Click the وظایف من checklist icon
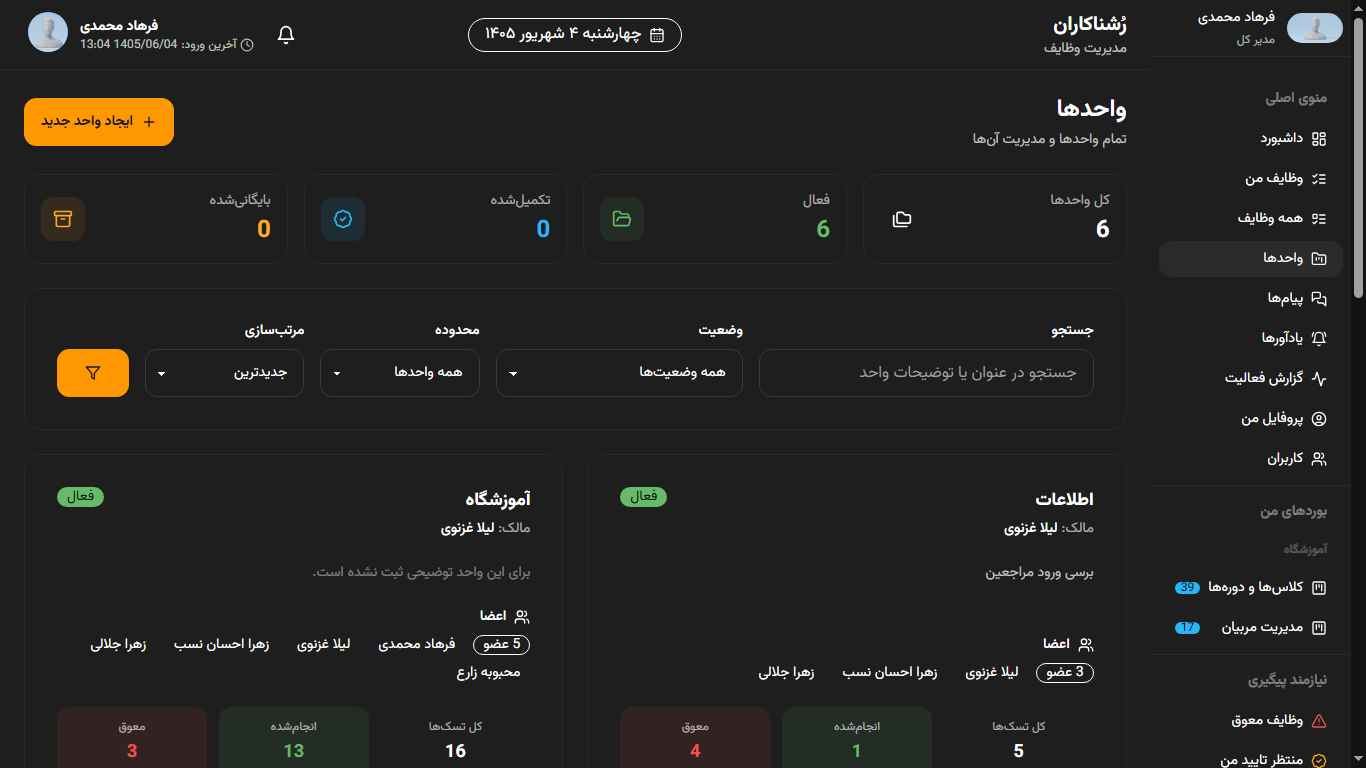Screen dimensions: 1366x768 point(1319,178)
